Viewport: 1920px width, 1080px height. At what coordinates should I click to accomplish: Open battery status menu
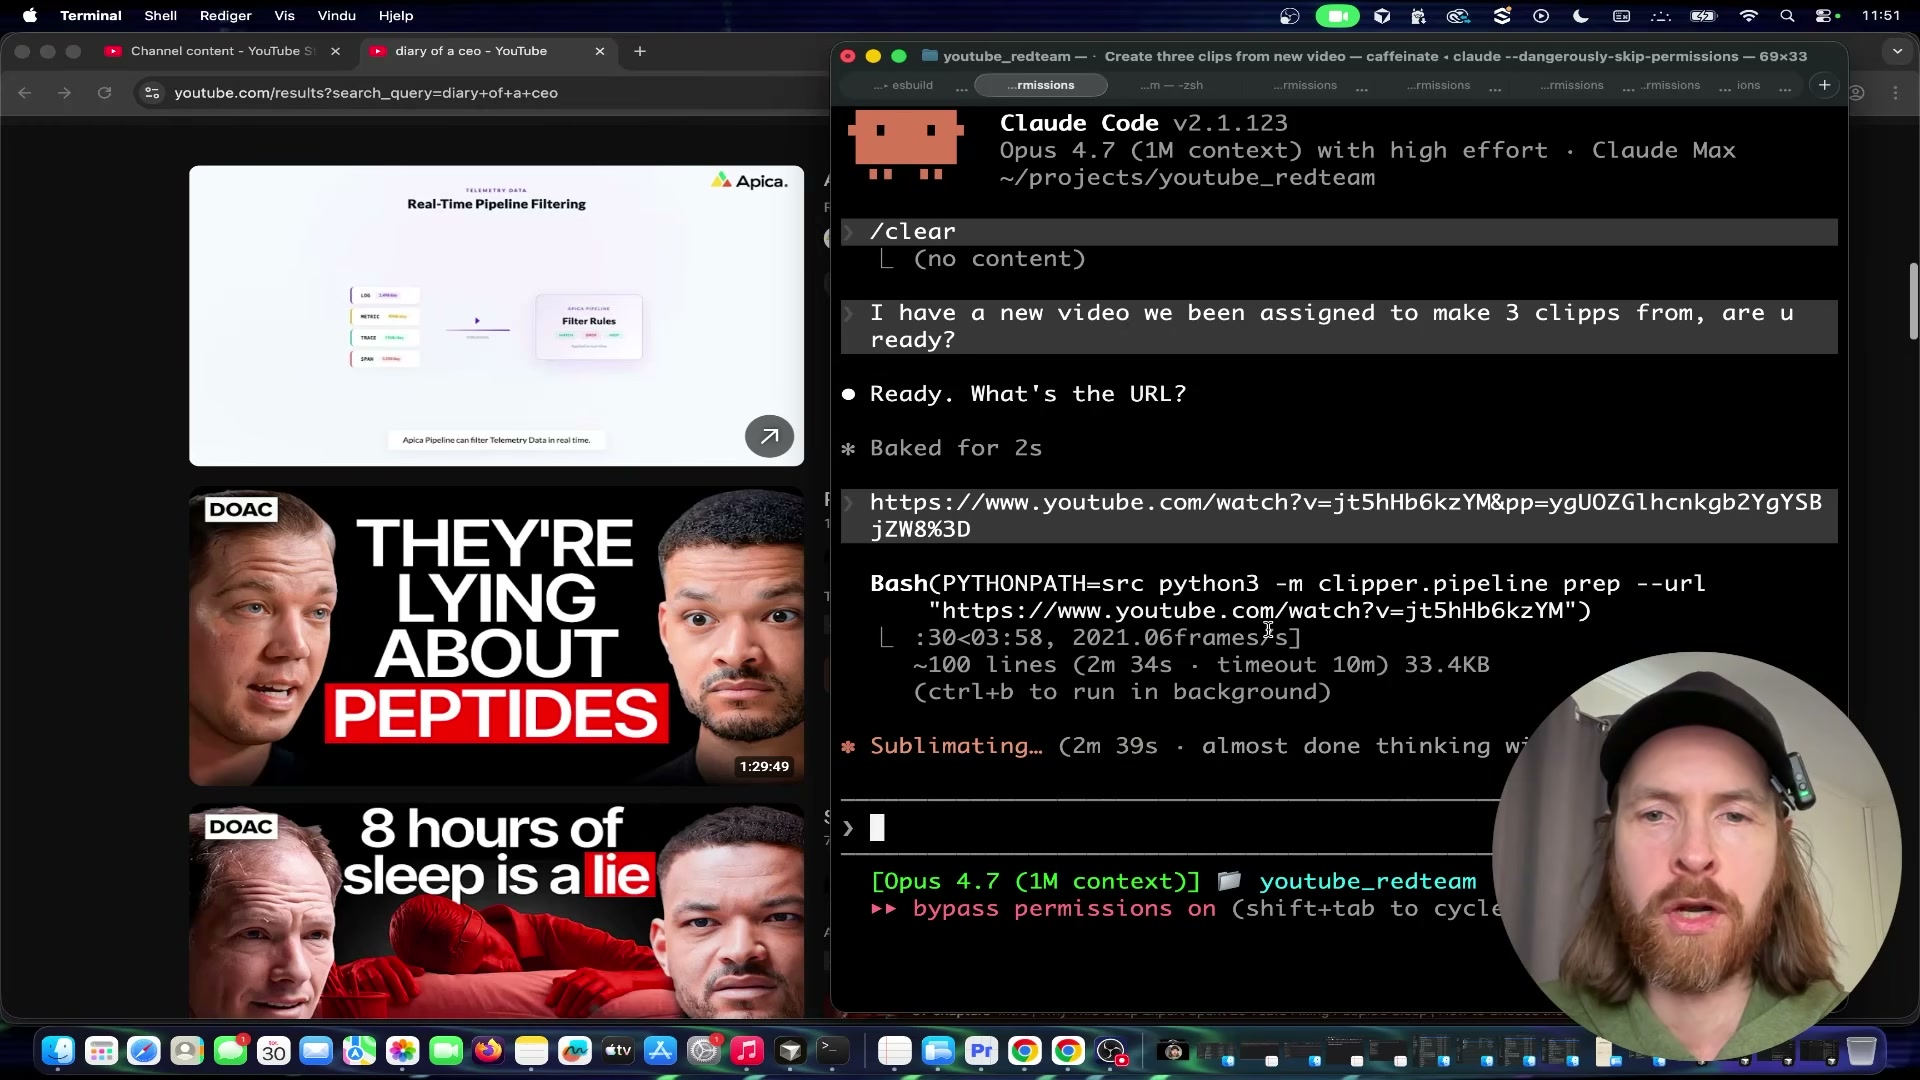coord(1703,16)
